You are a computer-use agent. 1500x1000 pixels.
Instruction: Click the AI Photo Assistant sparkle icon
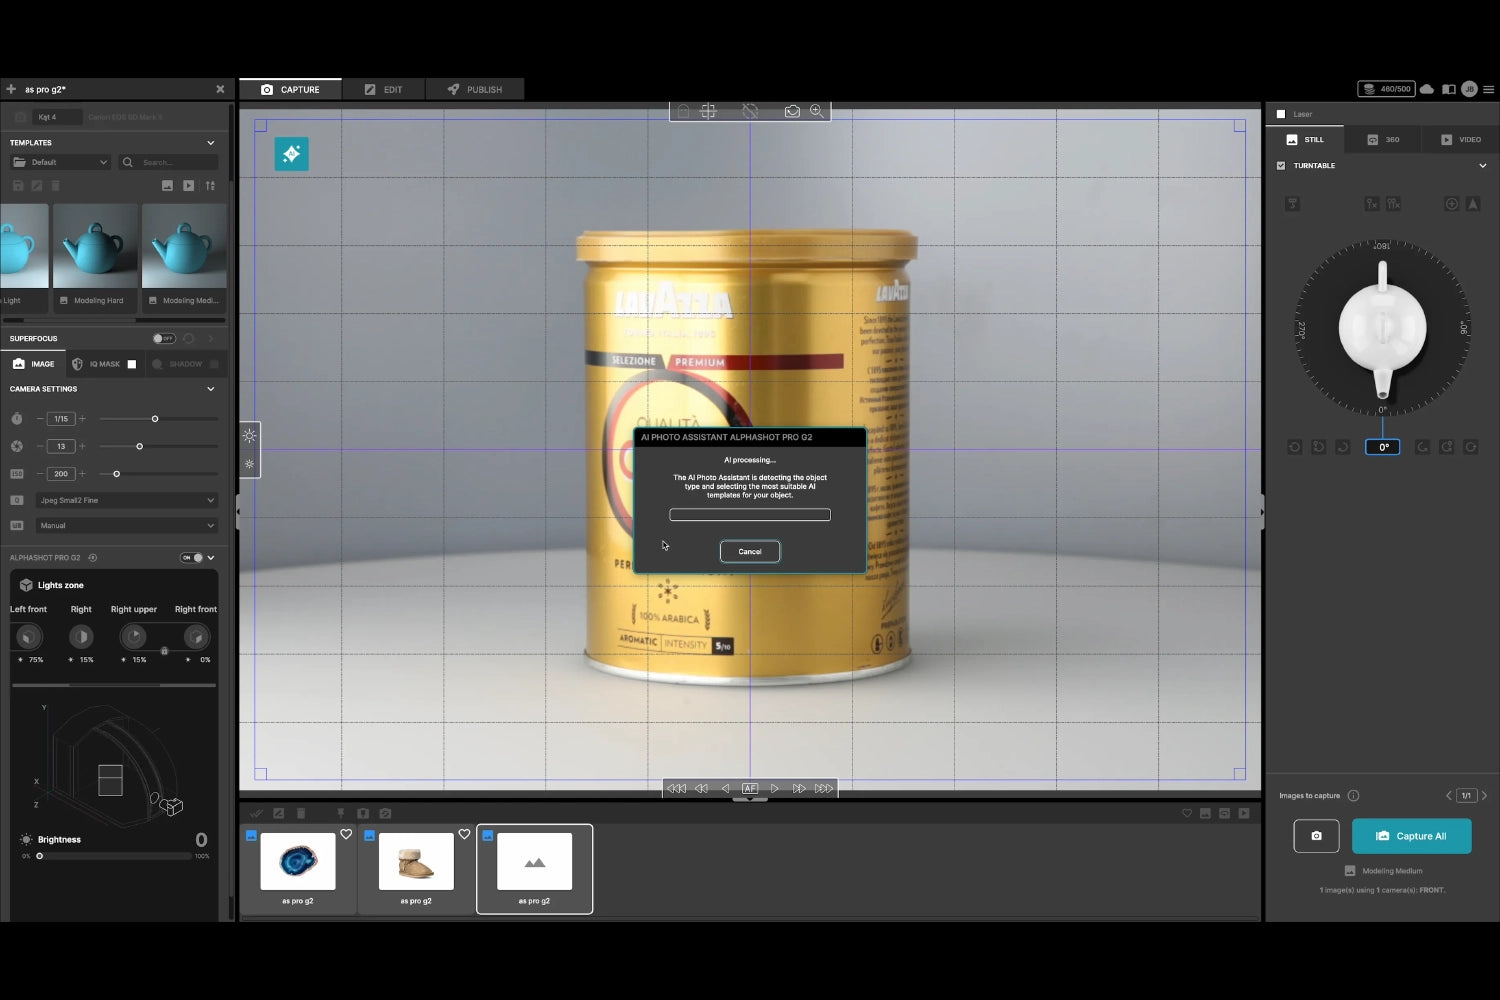291,154
